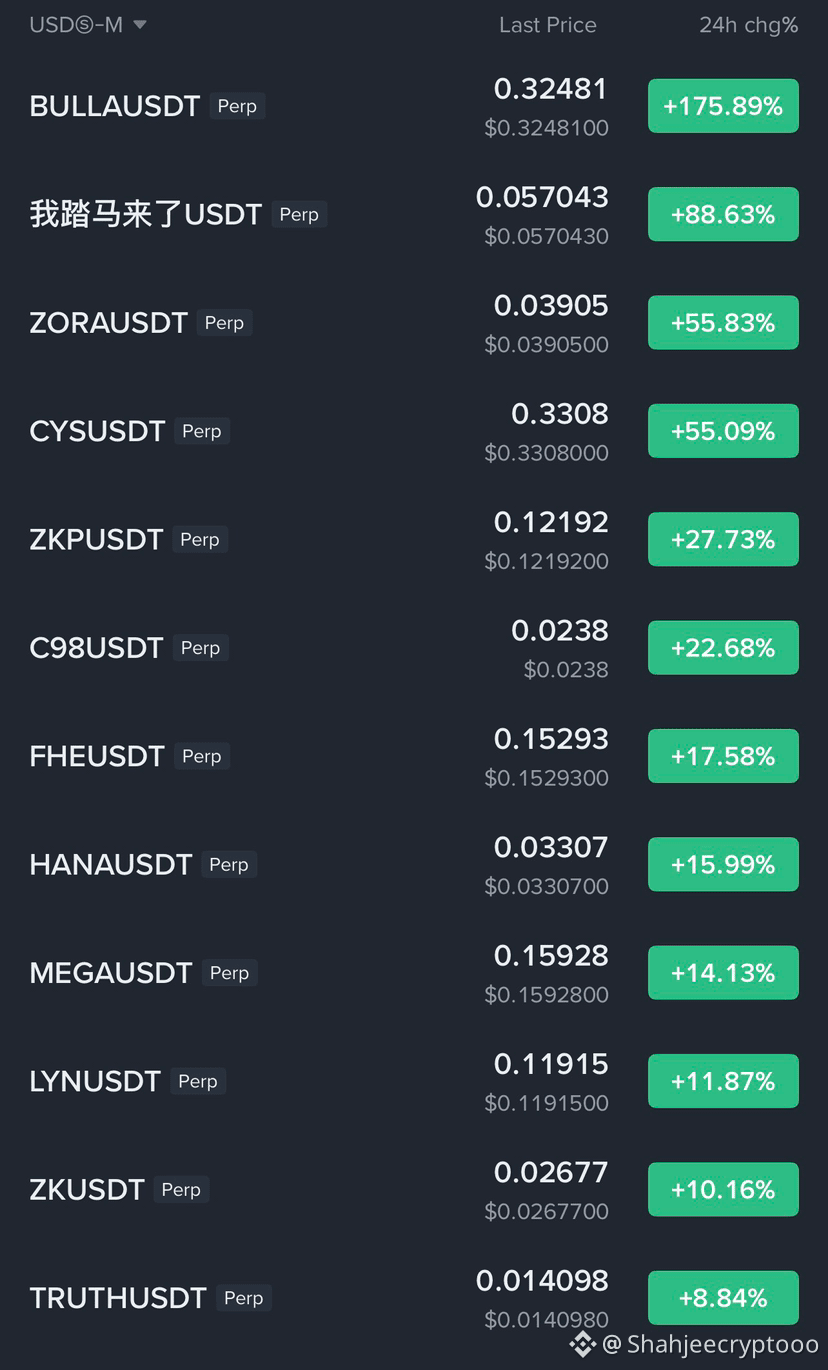This screenshot has height=1370, width=828.
Task: Sort the list by 24h chg%
Action: coord(748,25)
